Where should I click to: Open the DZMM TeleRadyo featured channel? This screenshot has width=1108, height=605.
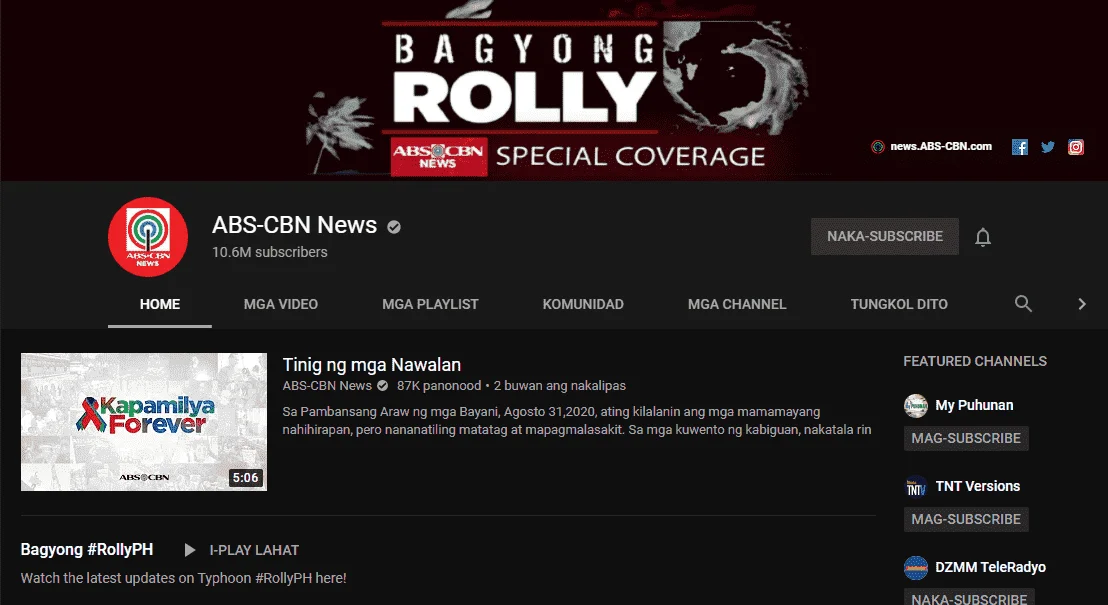(x=990, y=568)
